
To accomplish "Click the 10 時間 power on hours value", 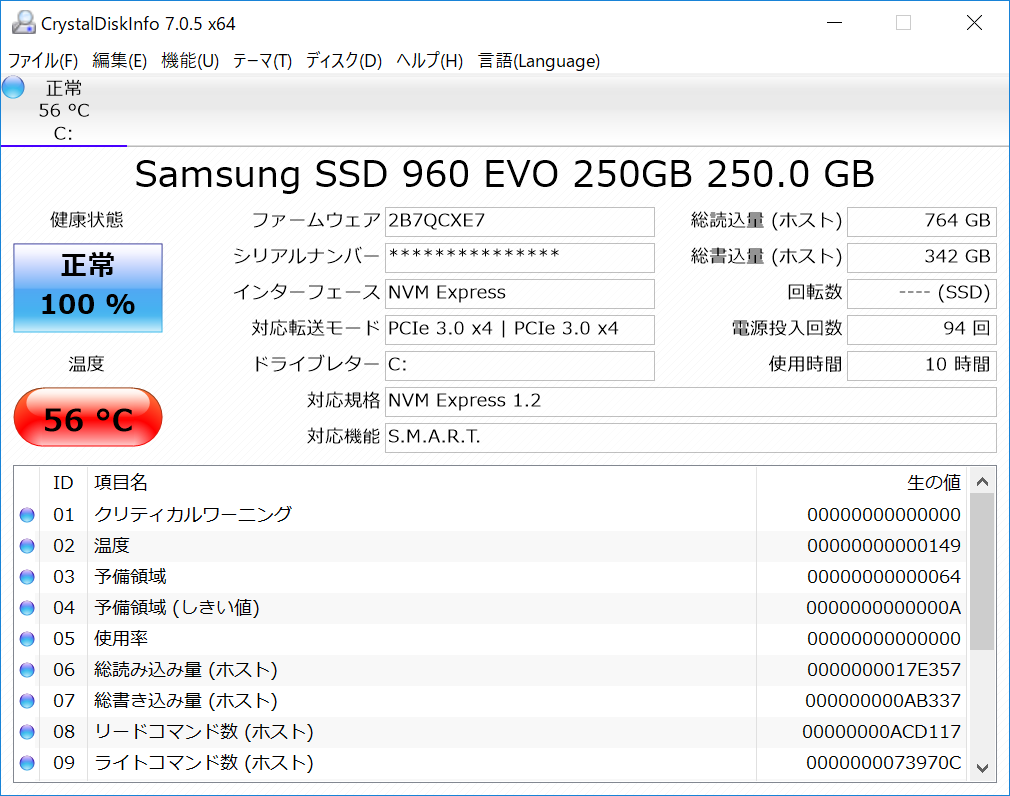I will (922, 366).
